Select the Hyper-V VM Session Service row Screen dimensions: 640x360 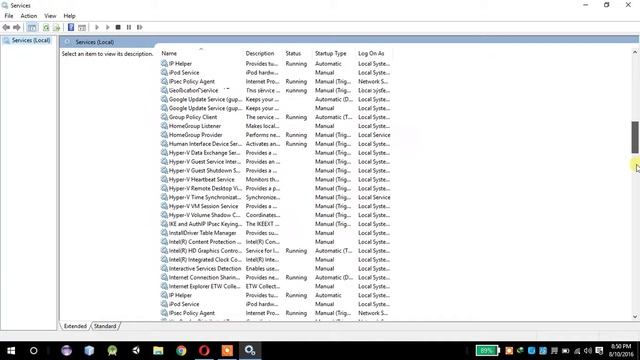point(276,207)
